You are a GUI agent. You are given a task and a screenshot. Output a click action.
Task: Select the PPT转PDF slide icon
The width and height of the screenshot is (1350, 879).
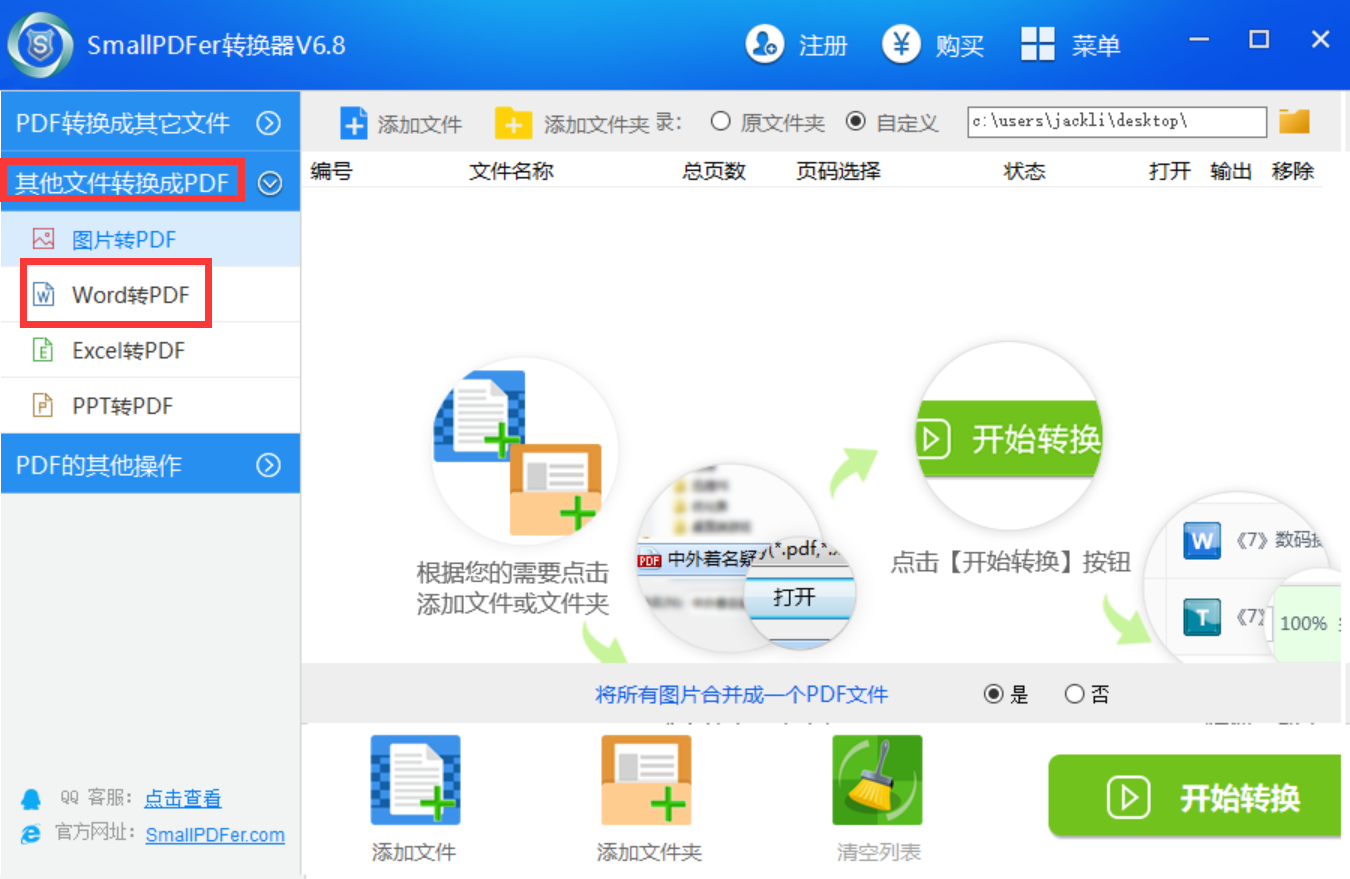[43, 405]
